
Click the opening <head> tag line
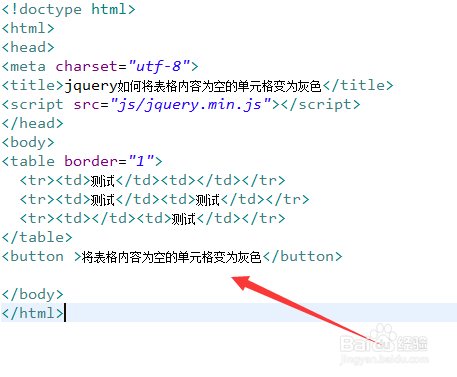click(28, 47)
